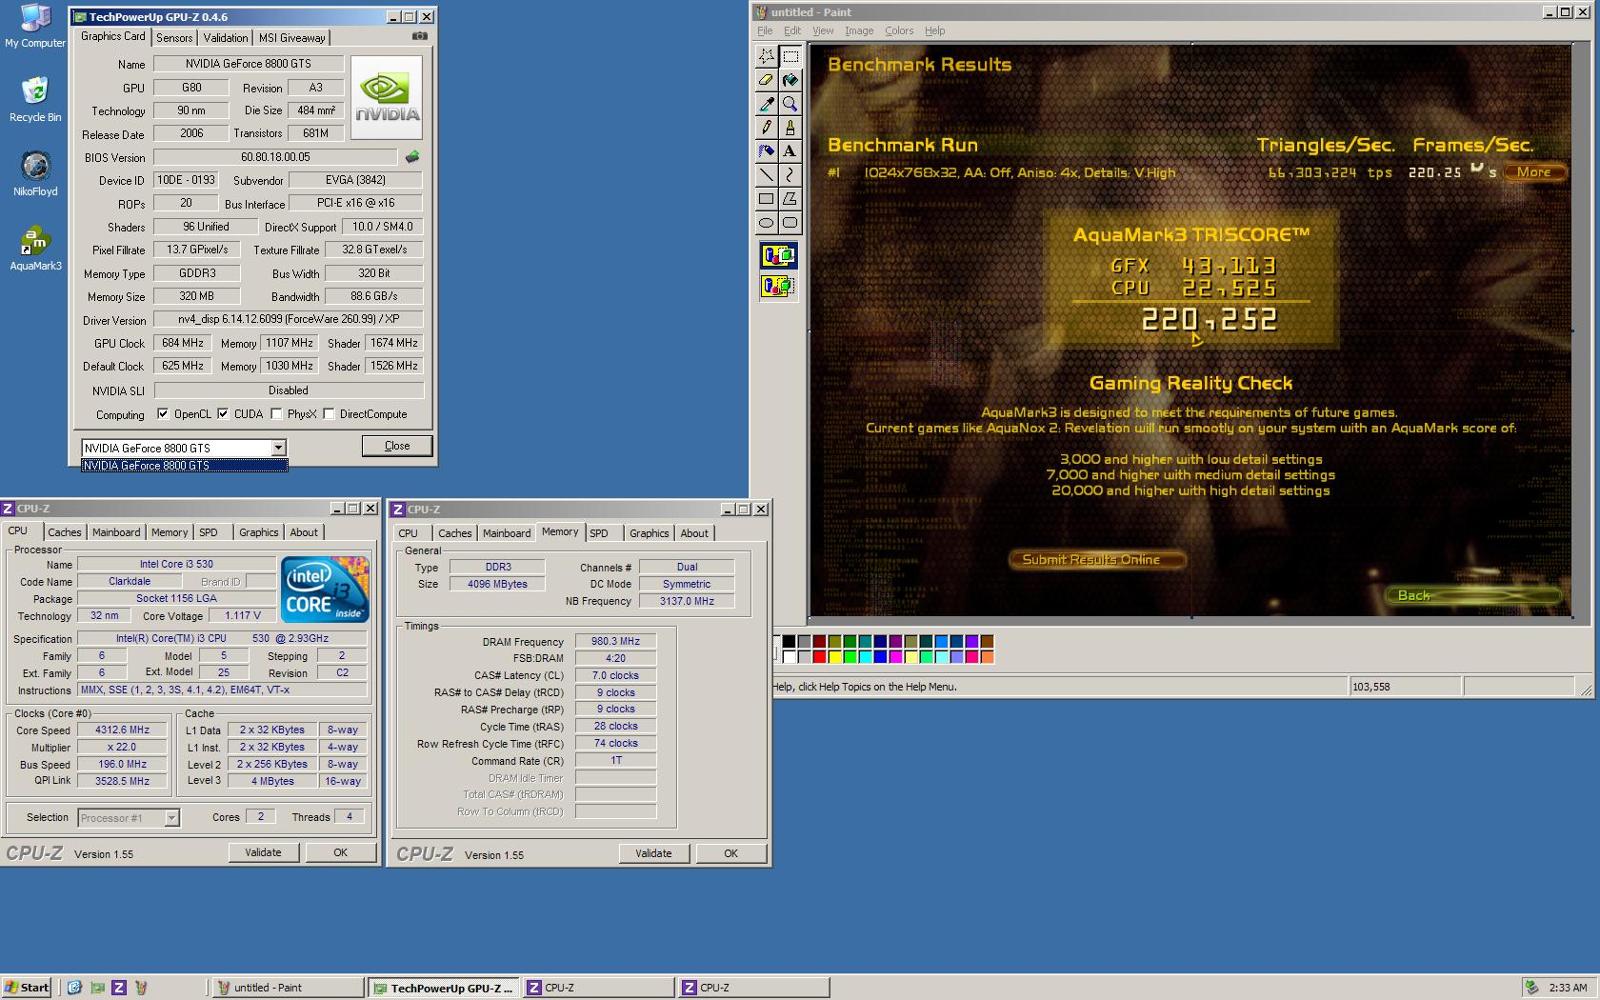Click Validate in the CPU-Z processor window

point(263,853)
